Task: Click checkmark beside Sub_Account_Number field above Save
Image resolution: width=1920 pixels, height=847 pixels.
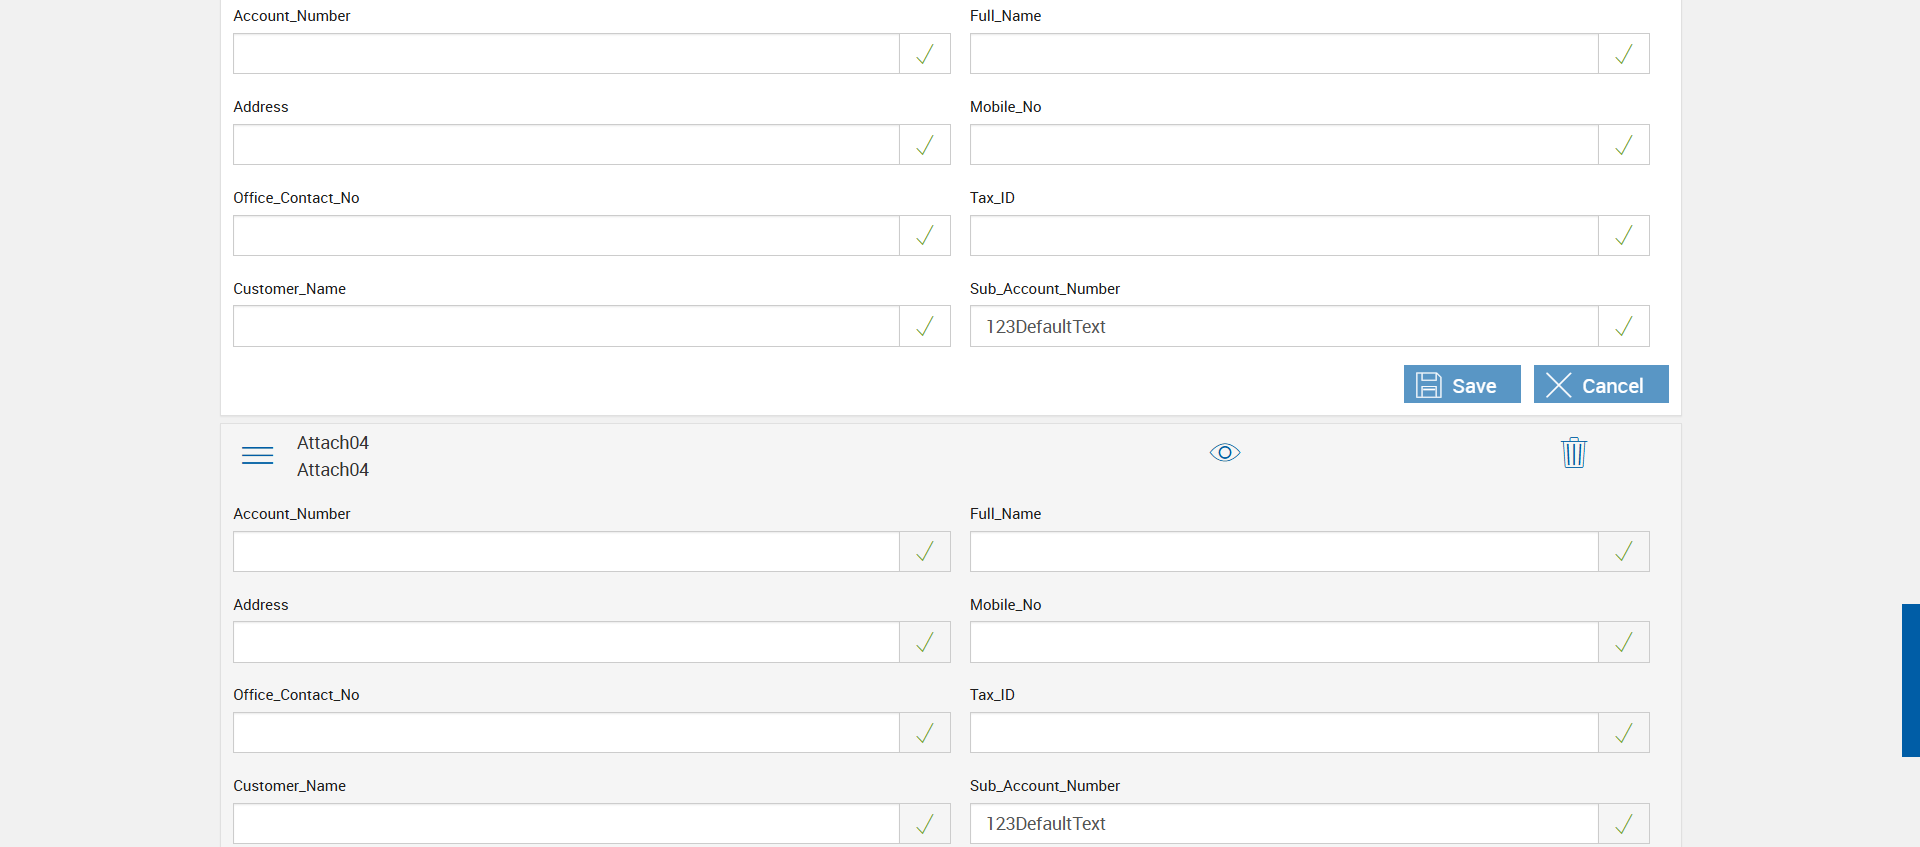Action: pyautogui.click(x=1623, y=327)
